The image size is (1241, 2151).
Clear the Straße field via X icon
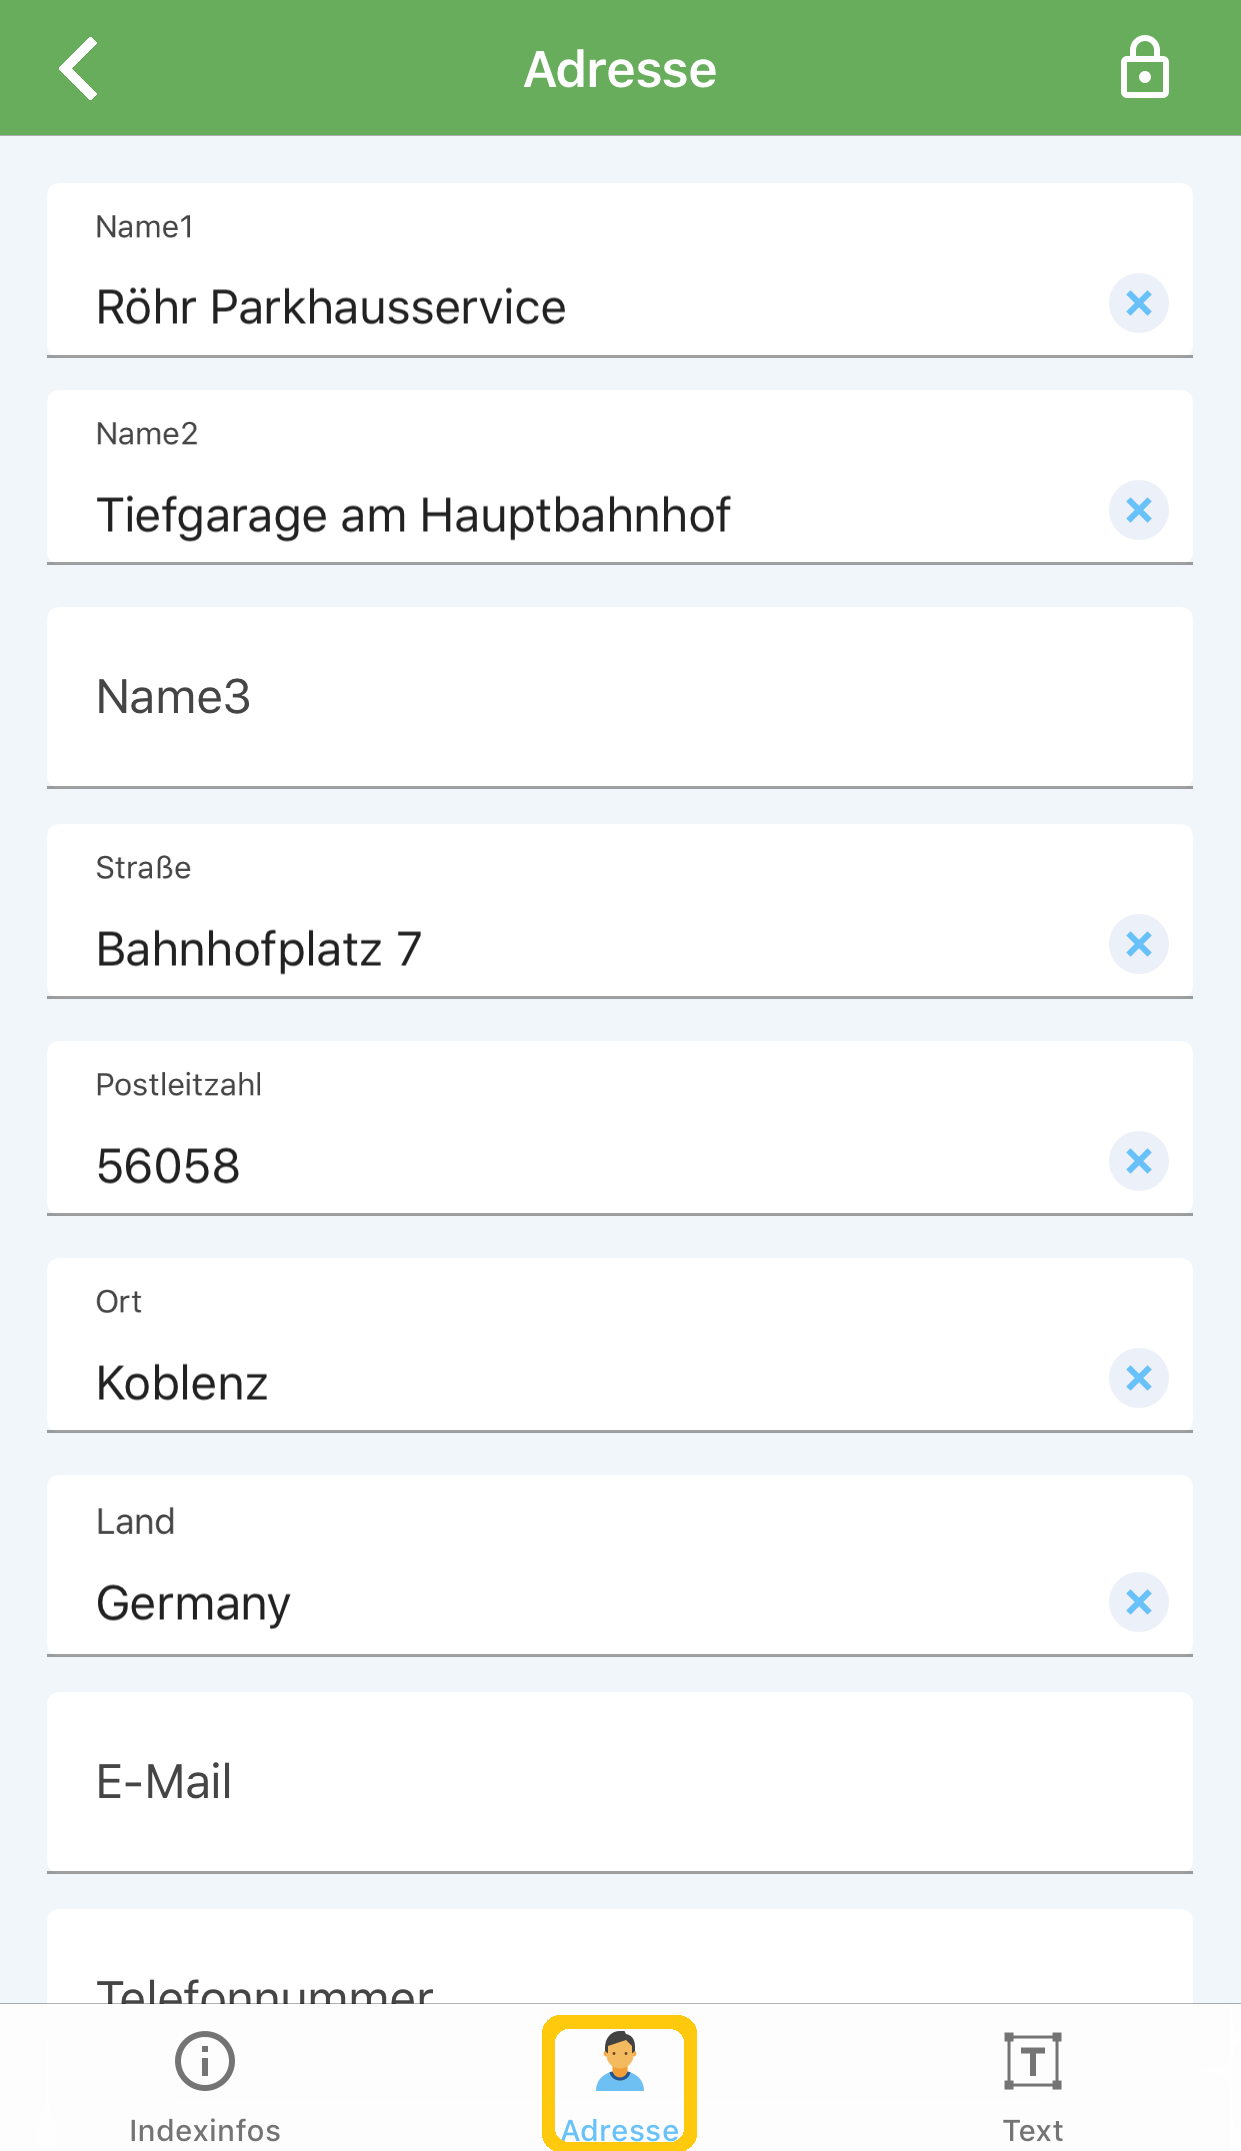pyautogui.click(x=1138, y=944)
